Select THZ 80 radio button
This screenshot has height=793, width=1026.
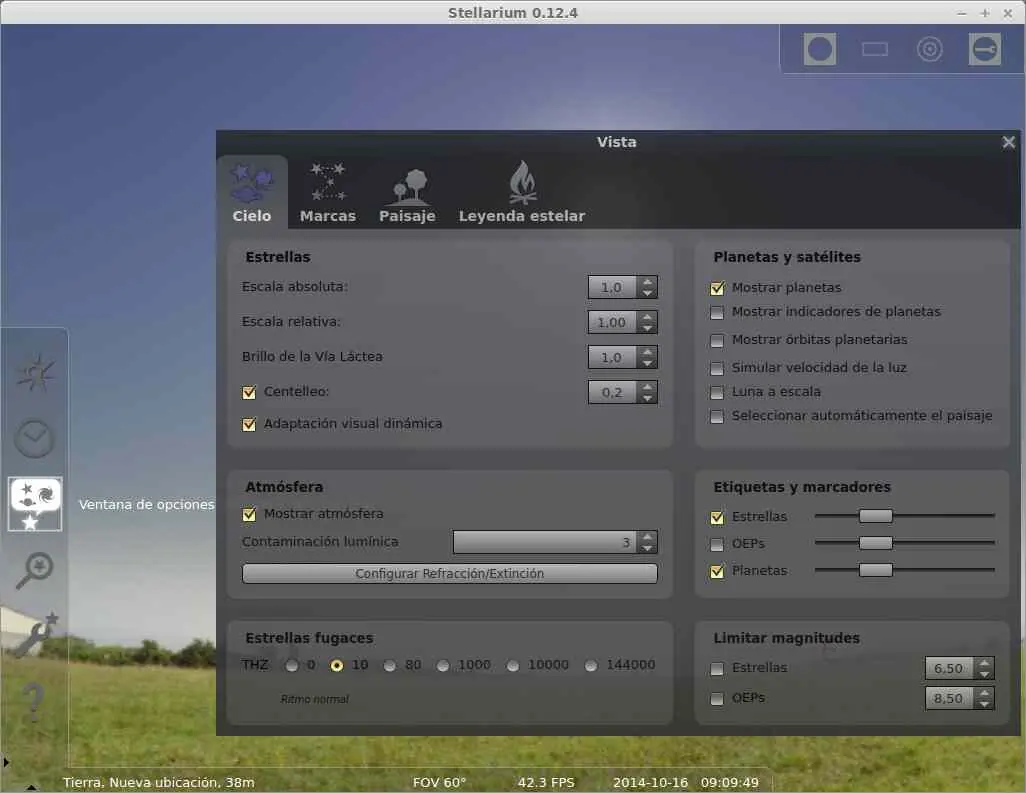[390, 665]
